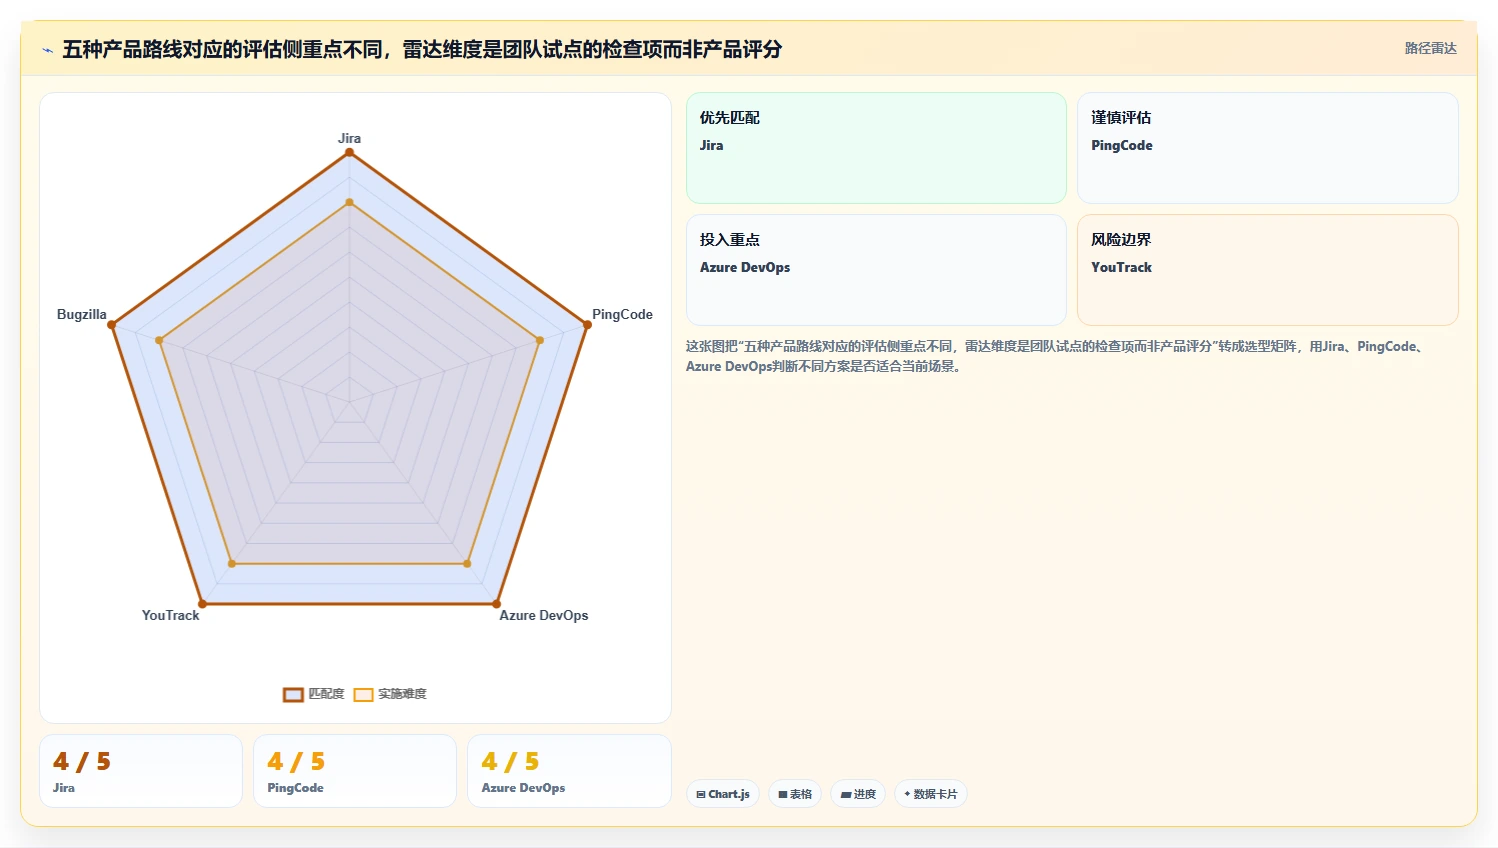Image resolution: width=1498 pixels, height=848 pixels.
Task: Open the 风险边界 YouTrack card
Action: point(1267,270)
